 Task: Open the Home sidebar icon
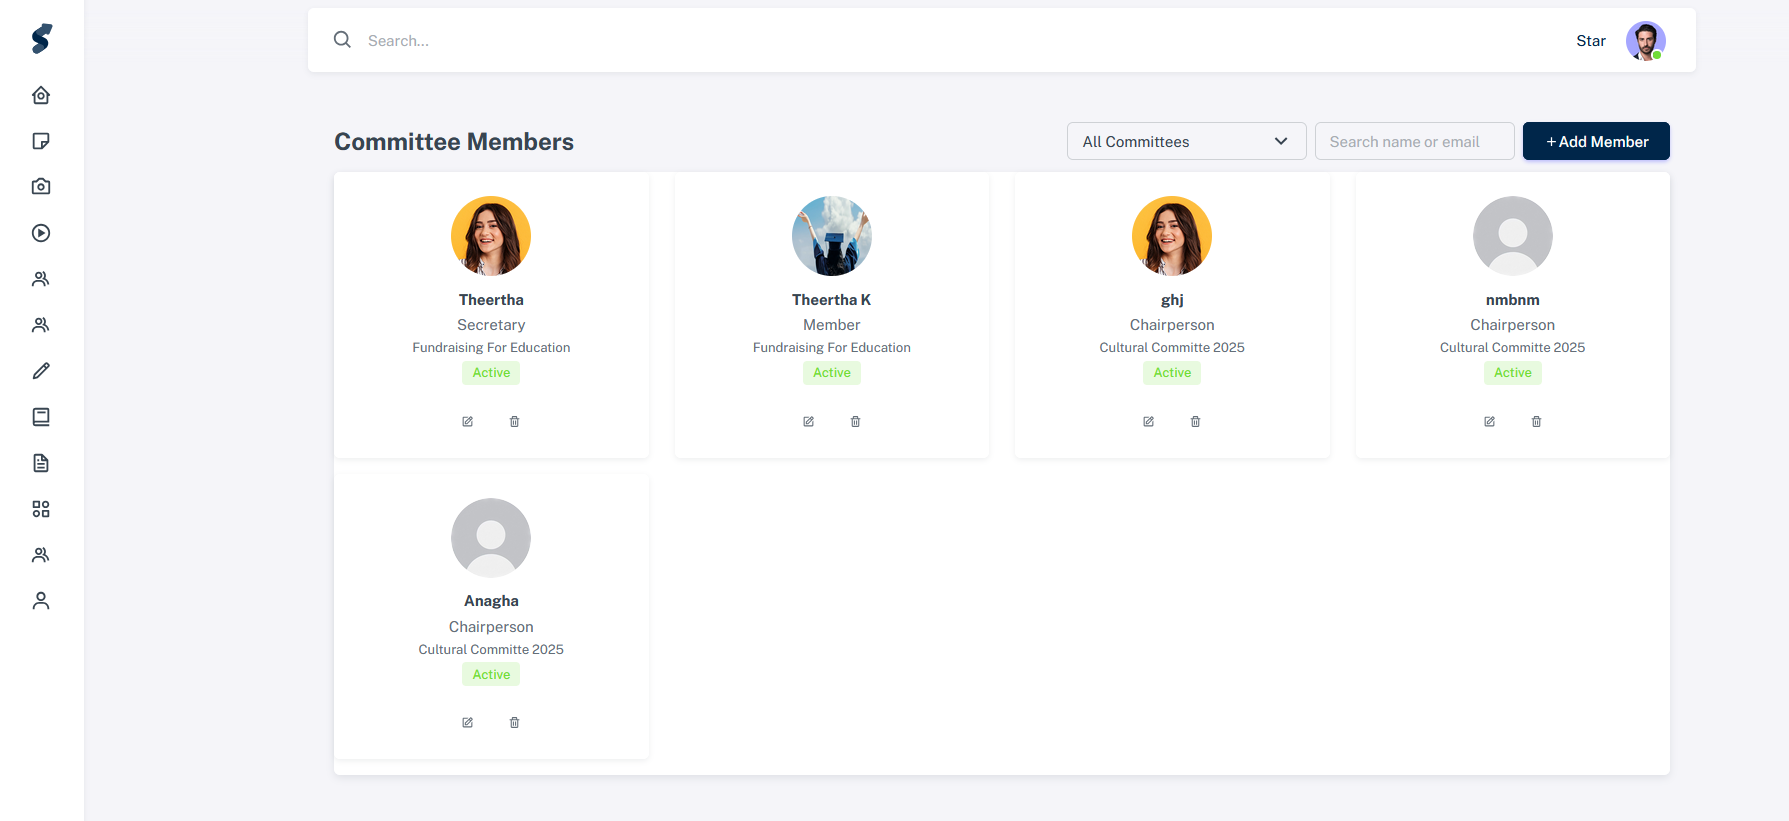[41, 95]
